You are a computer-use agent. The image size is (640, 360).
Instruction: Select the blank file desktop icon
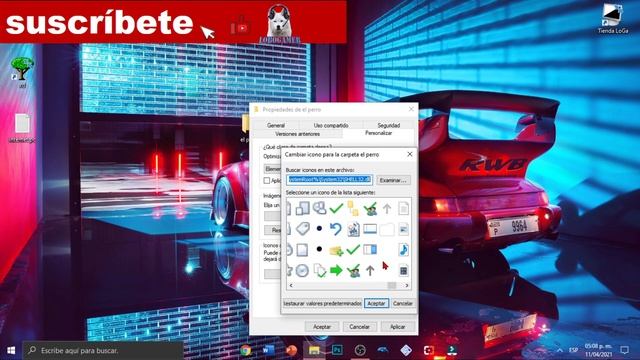pos(22,128)
